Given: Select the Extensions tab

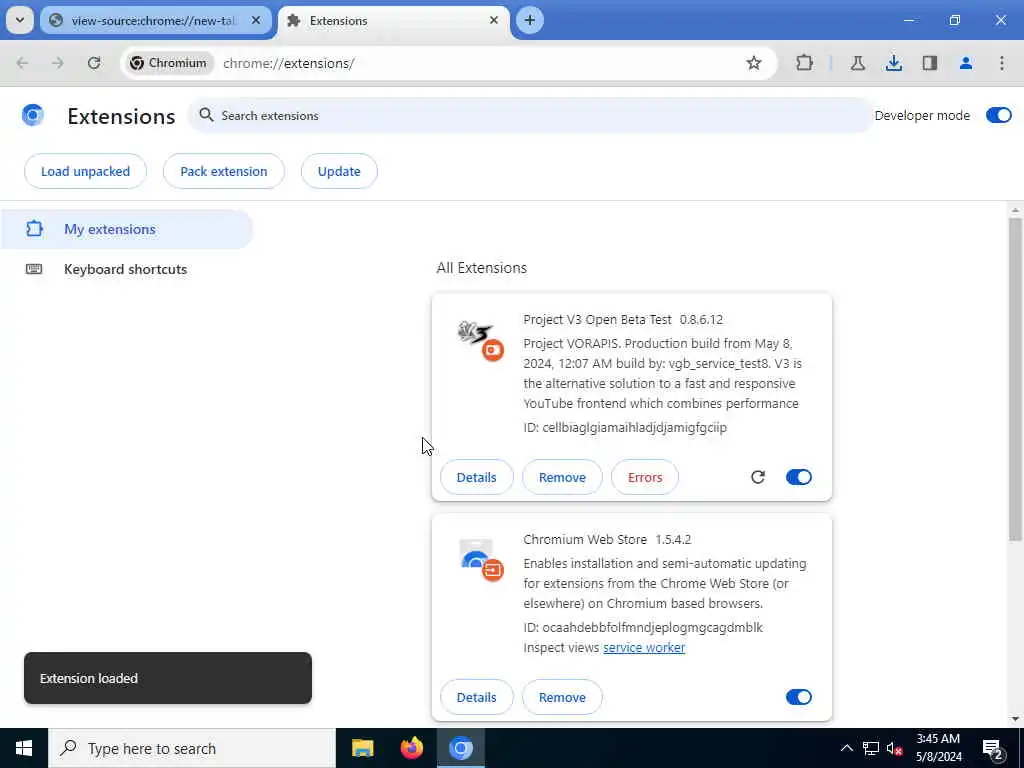Looking at the screenshot, I should pos(394,21).
